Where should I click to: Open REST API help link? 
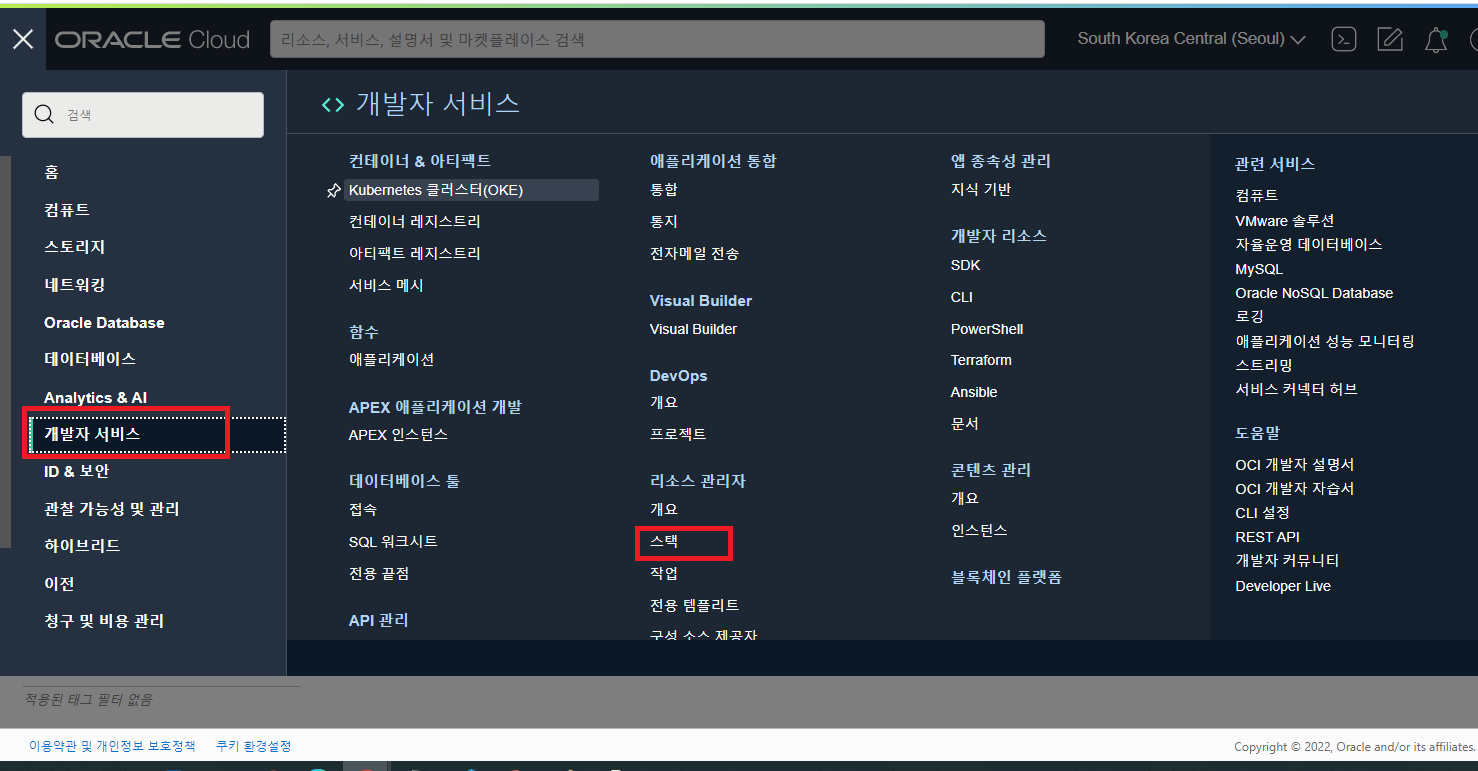(1267, 537)
